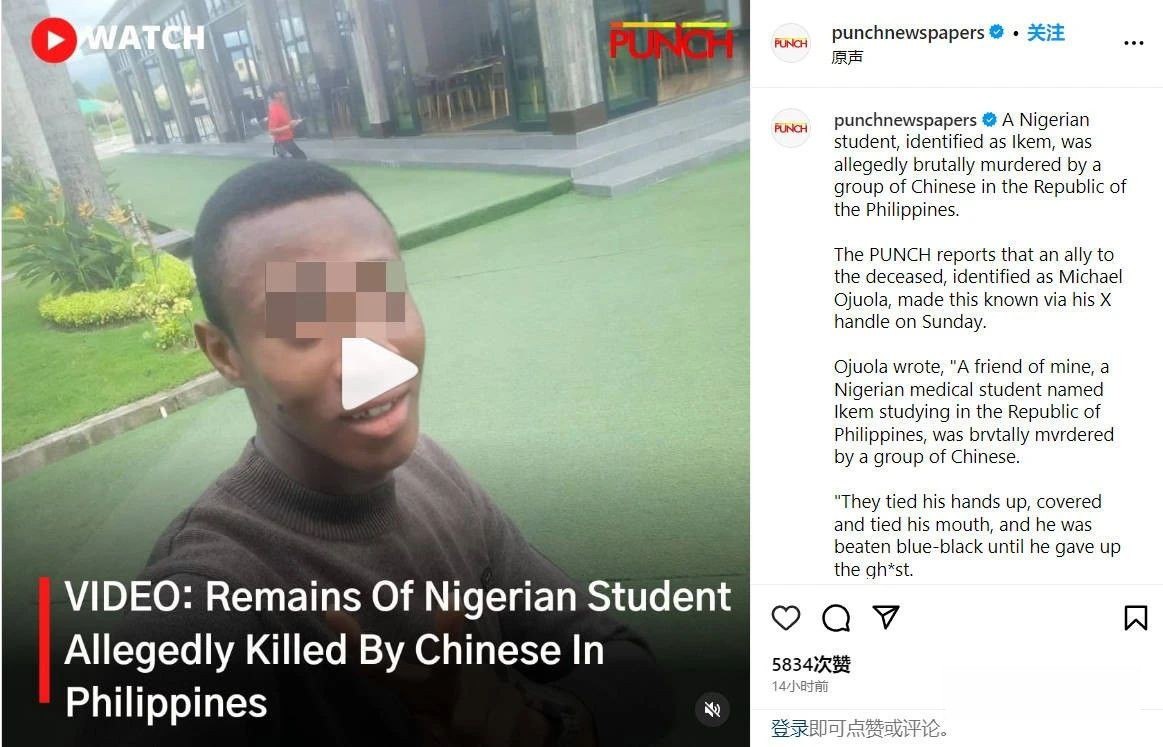Like the post with heart icon

pyautogui.click(x=785, y=617)
